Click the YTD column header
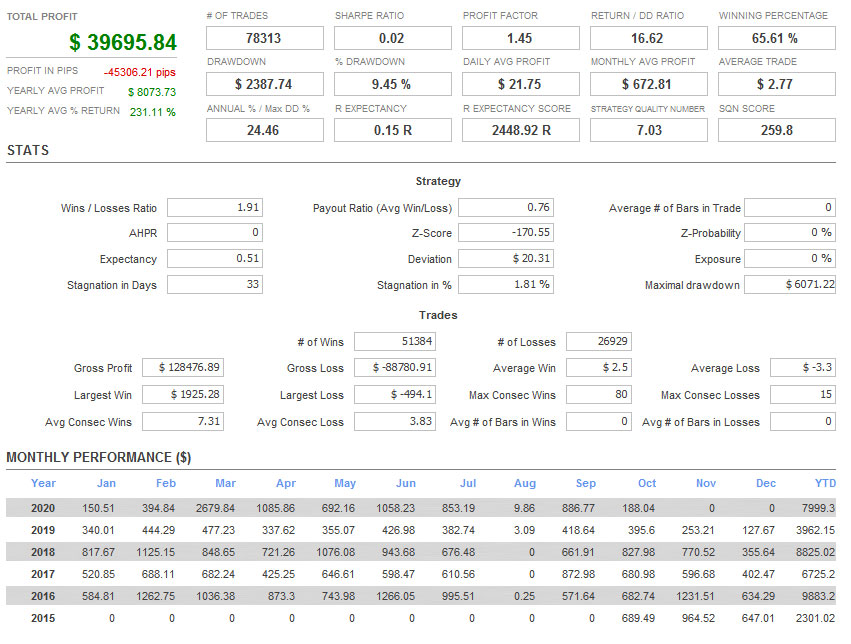The width and height of the screenshot is (851, 644). click(x=825, y=483)
